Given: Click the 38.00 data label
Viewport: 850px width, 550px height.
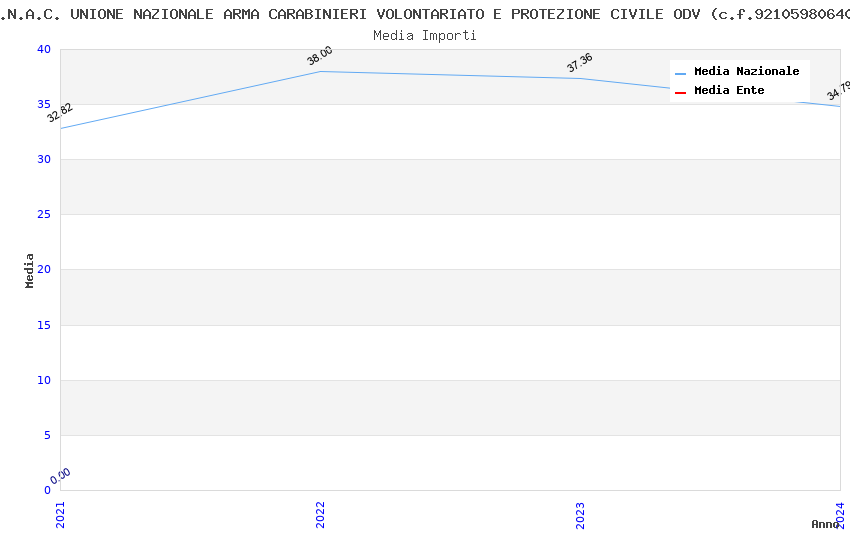Looking at the screenshot, I should coord(320,56).
